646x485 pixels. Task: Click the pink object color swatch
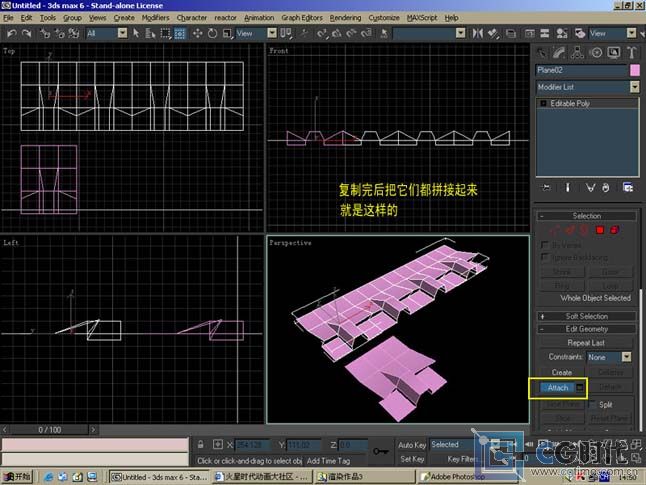pos(635,70)
